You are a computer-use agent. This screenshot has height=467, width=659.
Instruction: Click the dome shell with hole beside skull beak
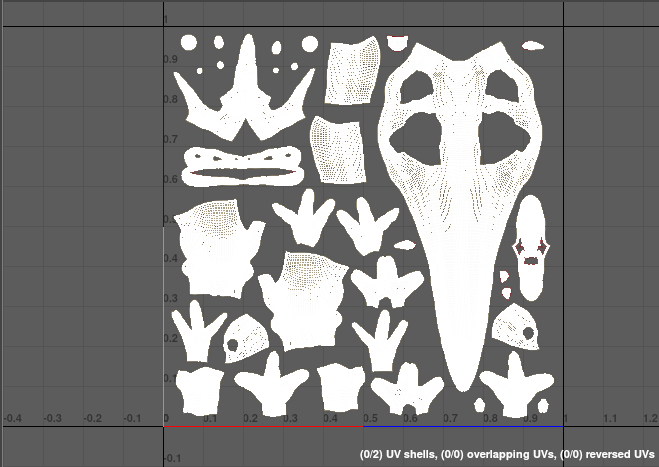(x=515, y=328)
